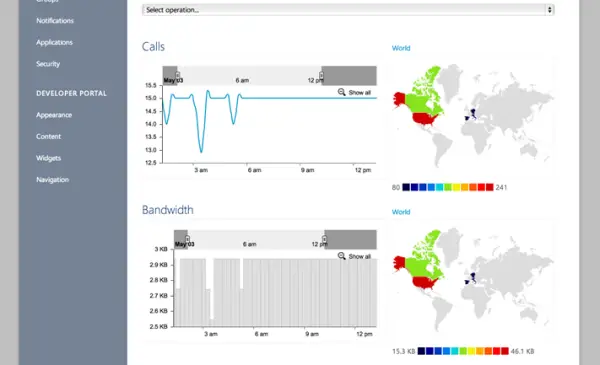Open the Appearance page in Developer Portal
Screen dimensions: 600x365
(54, 115)
